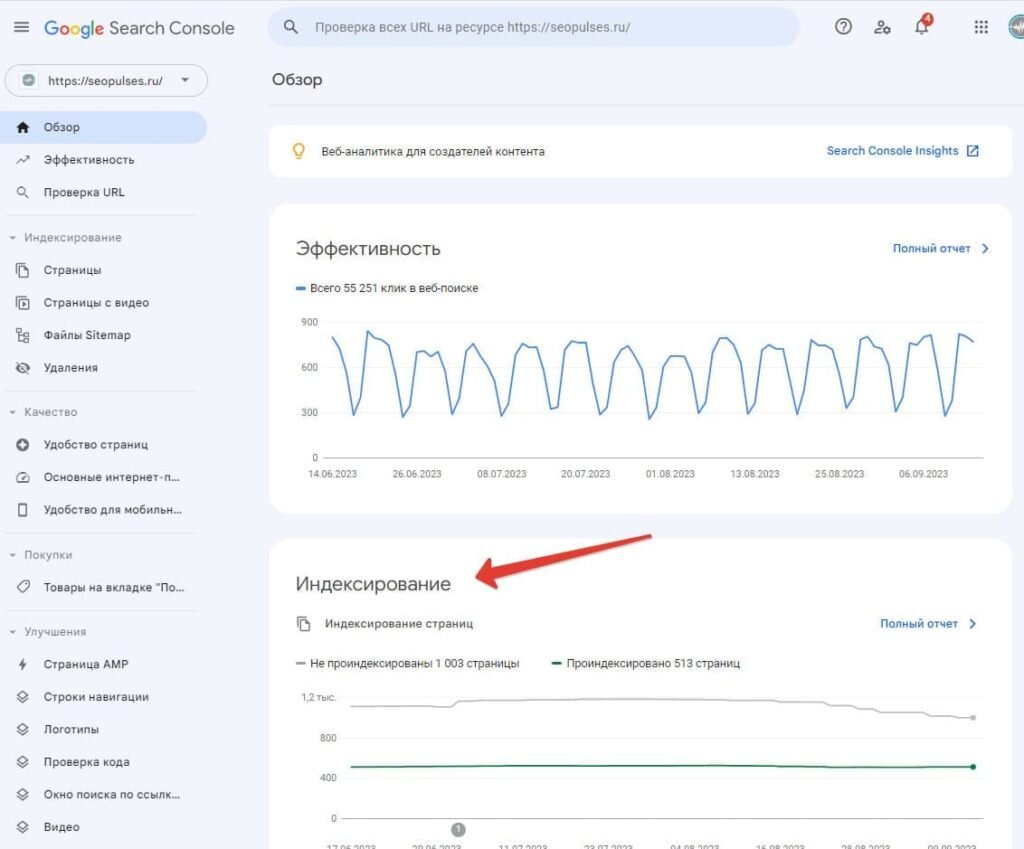Open the property selector https://seopulses.ru/
Viewport: 1024px width, 849px height.
pos(106,80)
